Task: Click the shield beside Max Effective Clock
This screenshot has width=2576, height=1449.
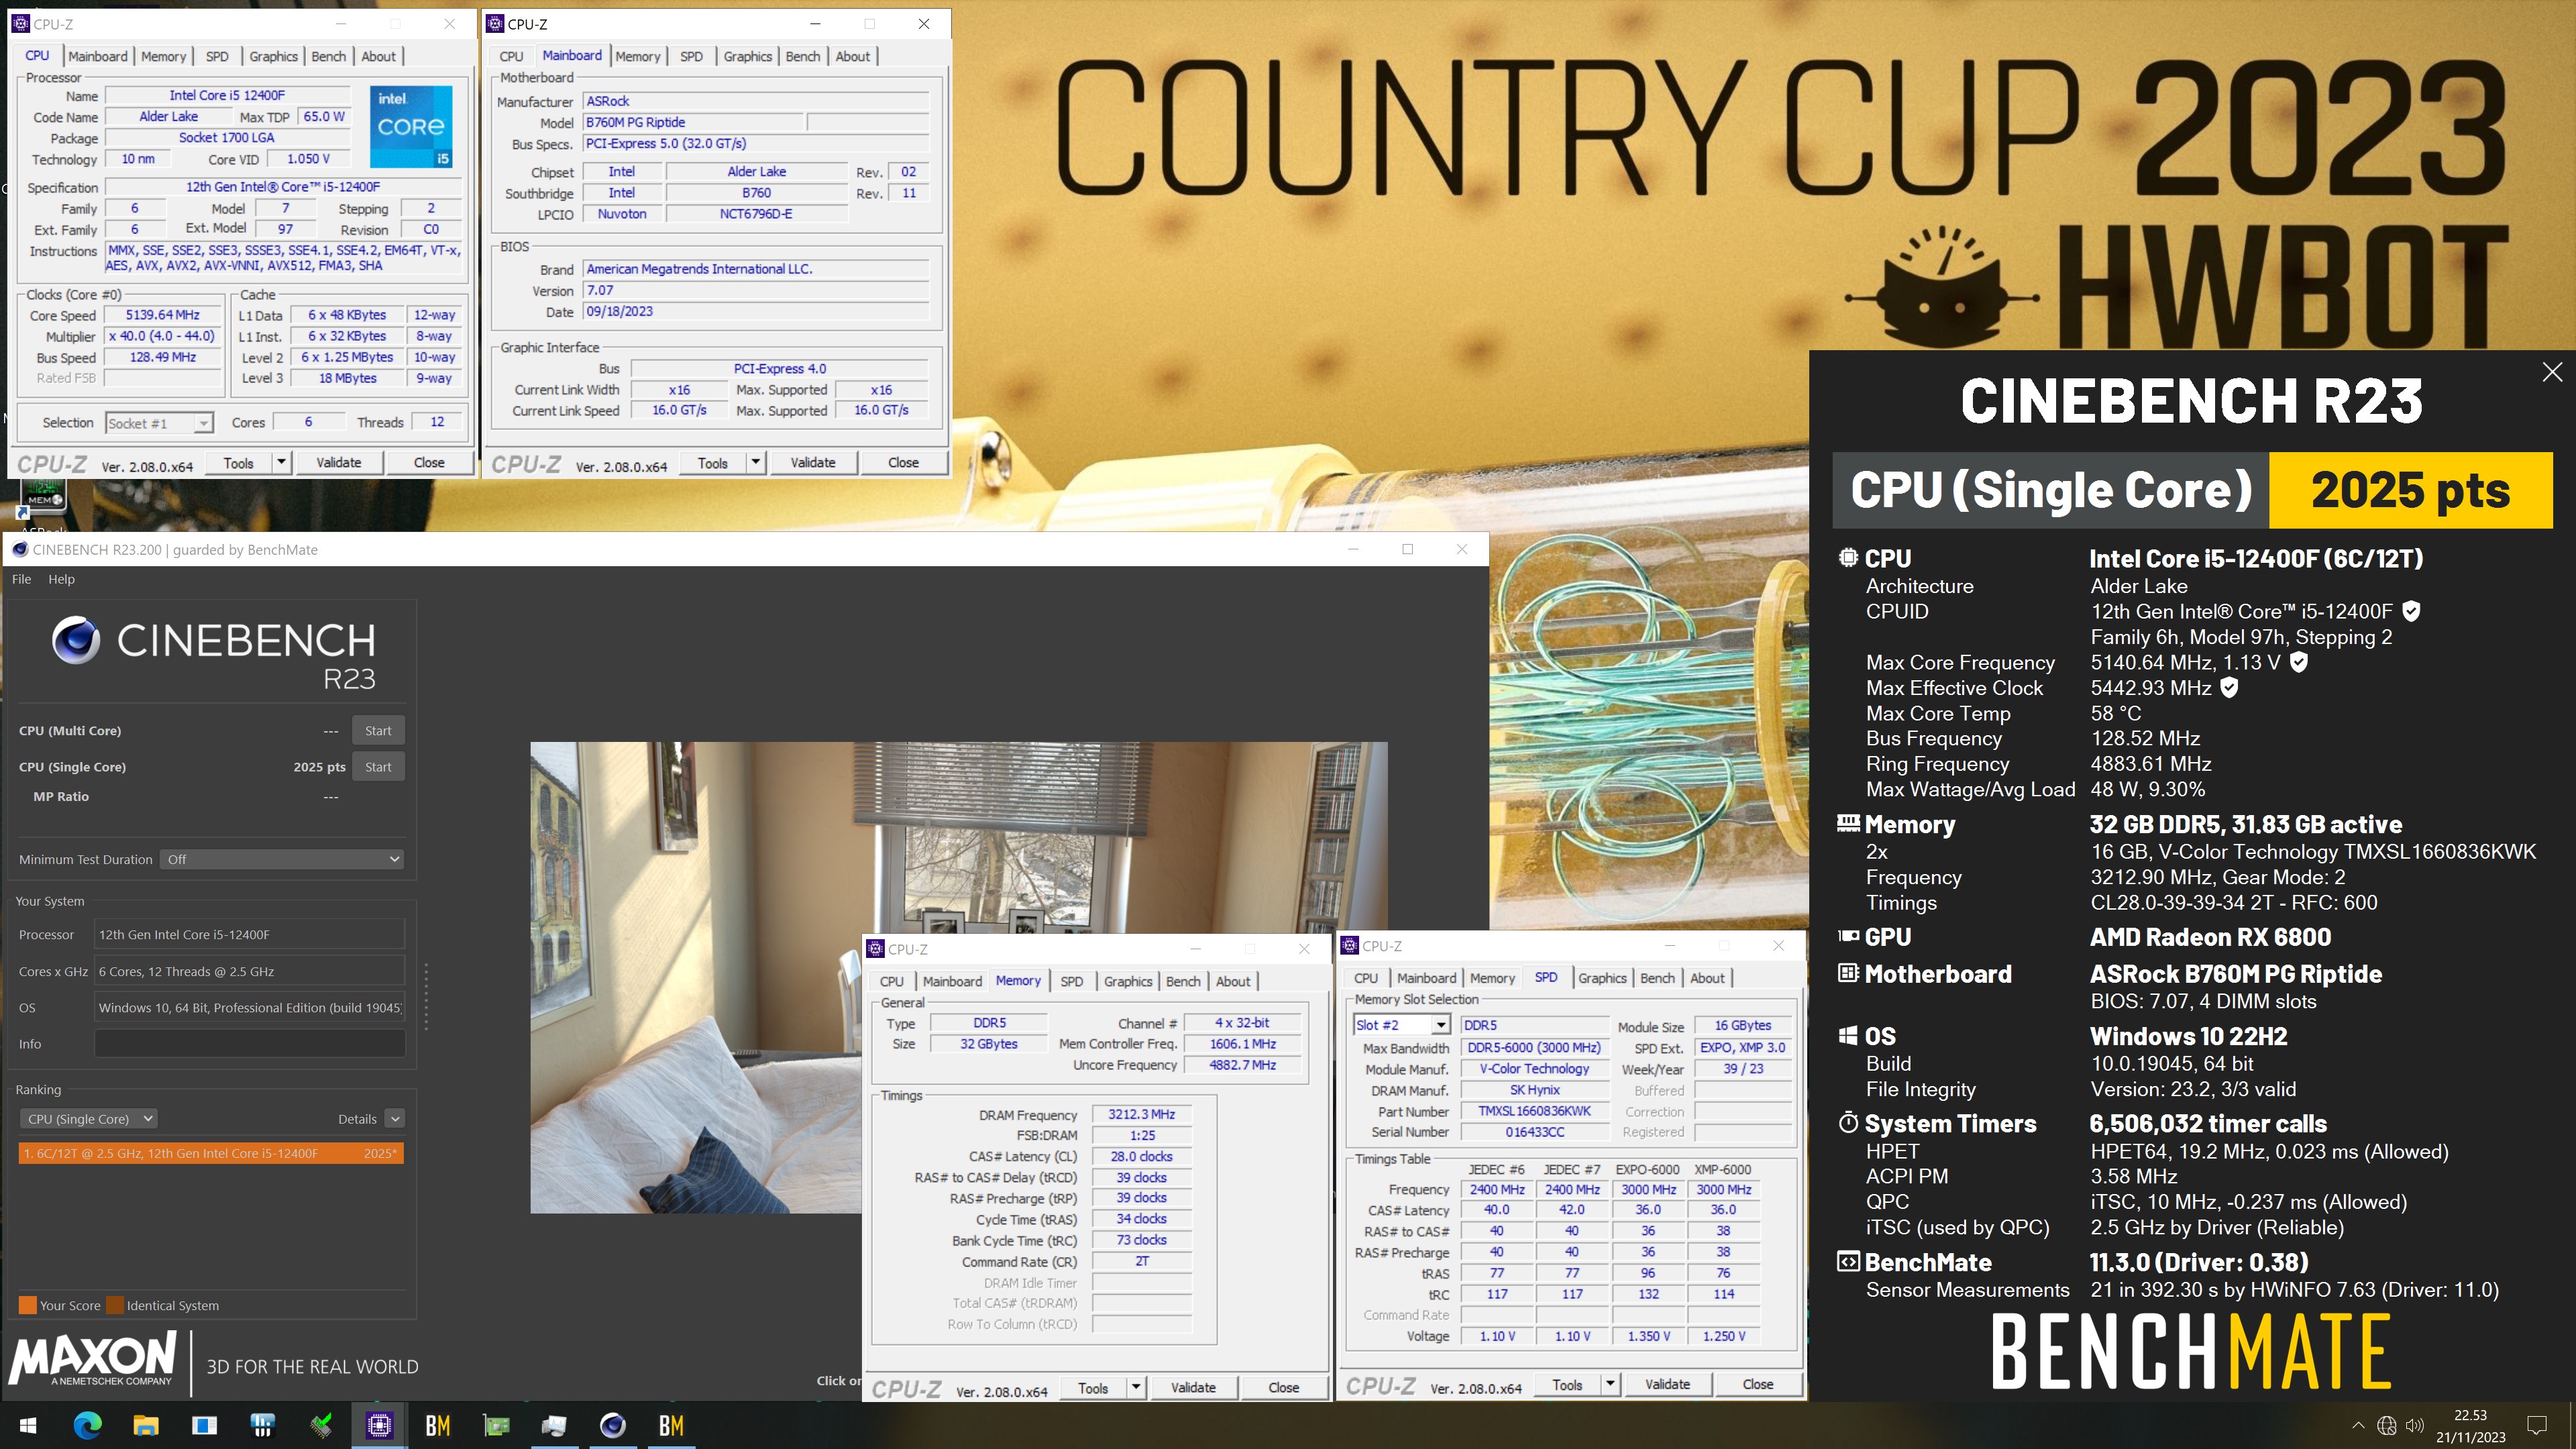Action: tap(2229, 688)
